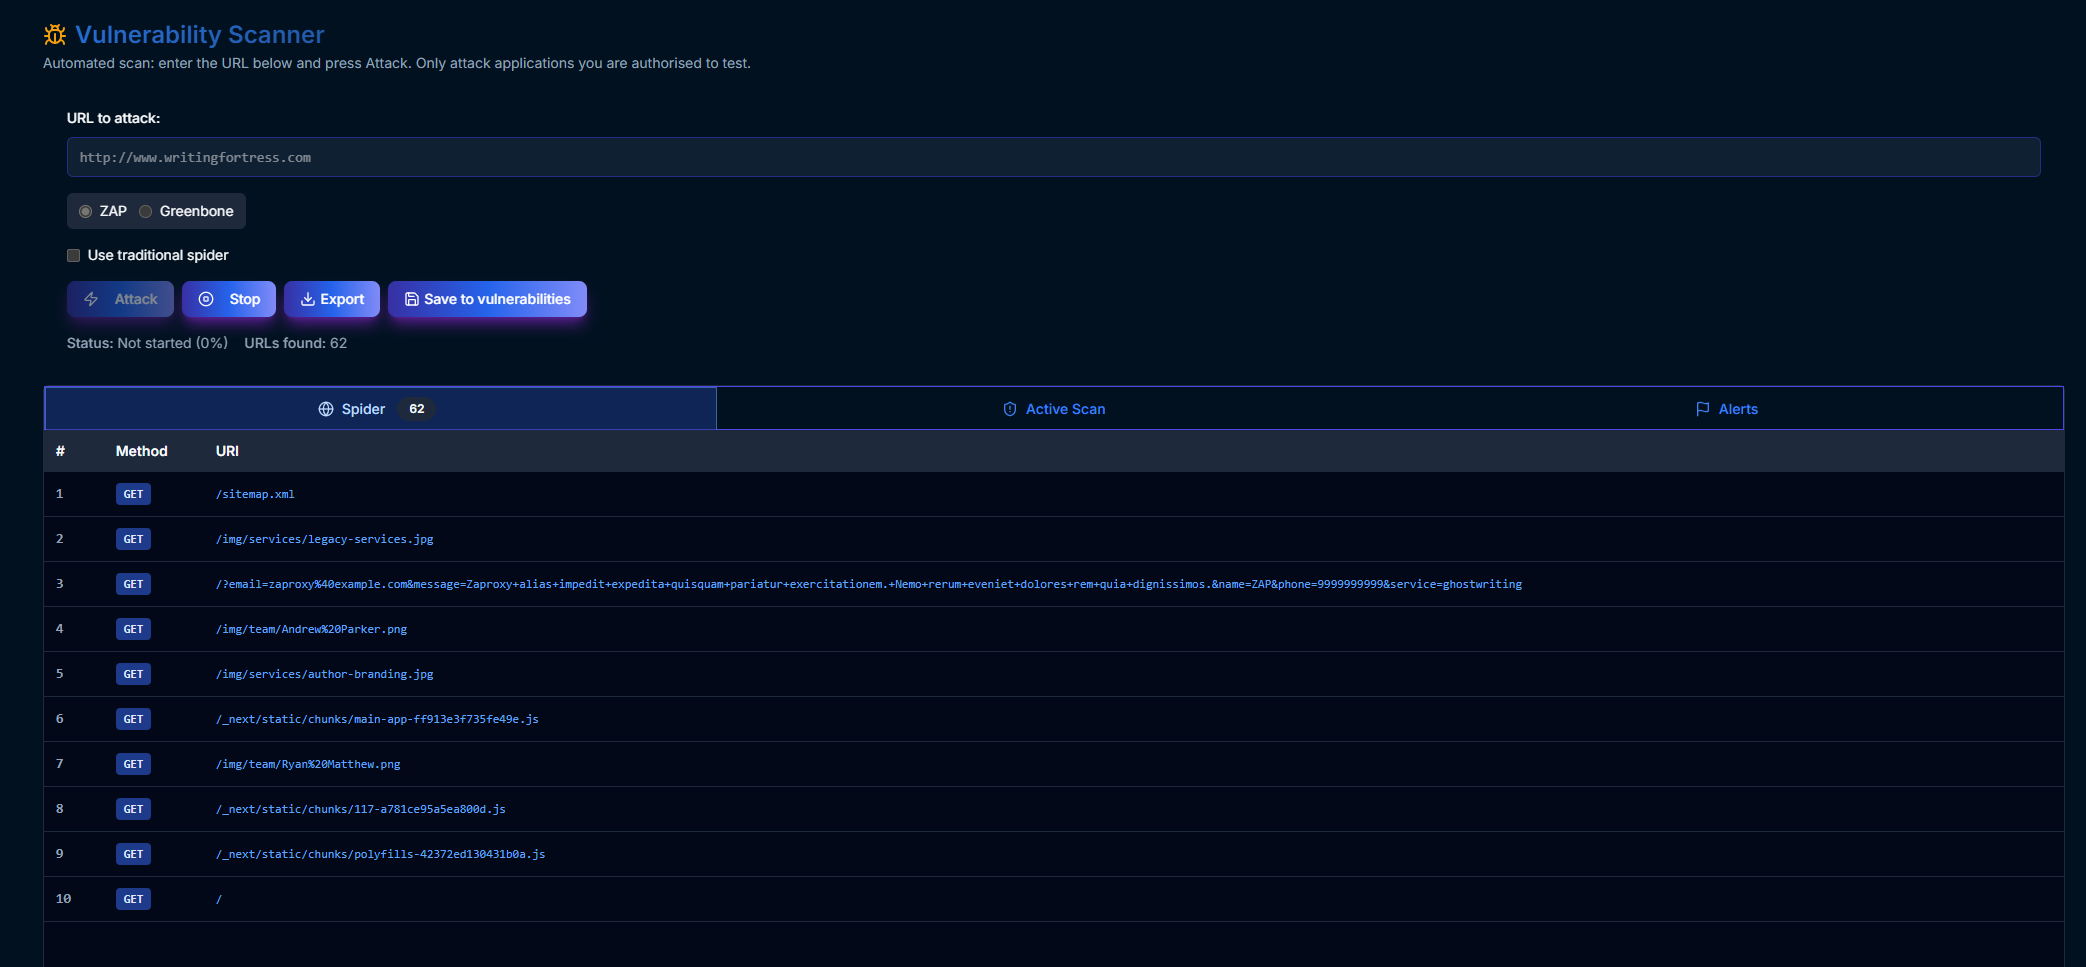
Task: Click the long email query string URI
Action: point(869,584)
